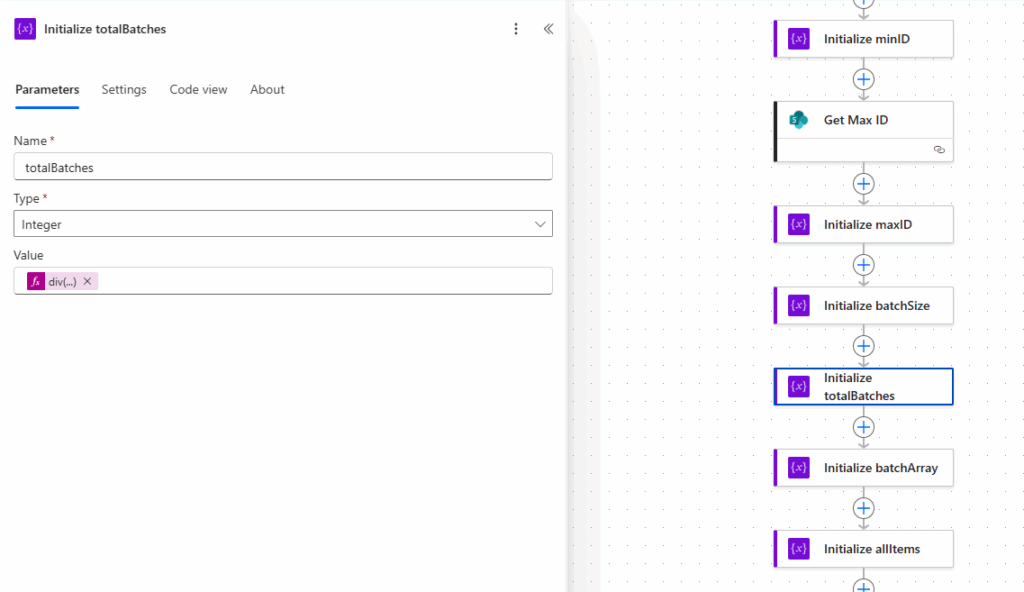
Task: Click the variable icon on Initialize batchSize
Action: (799, 306)
